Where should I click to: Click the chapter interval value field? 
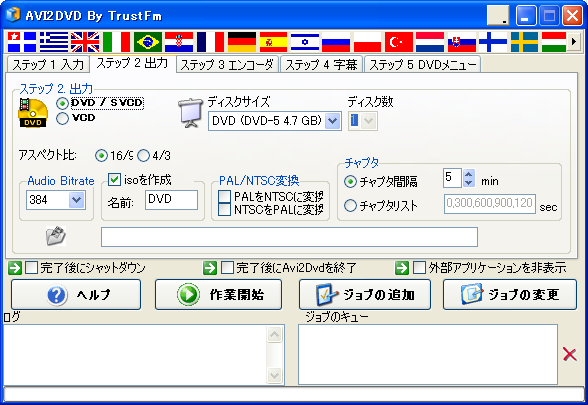(x=452, y=178)
